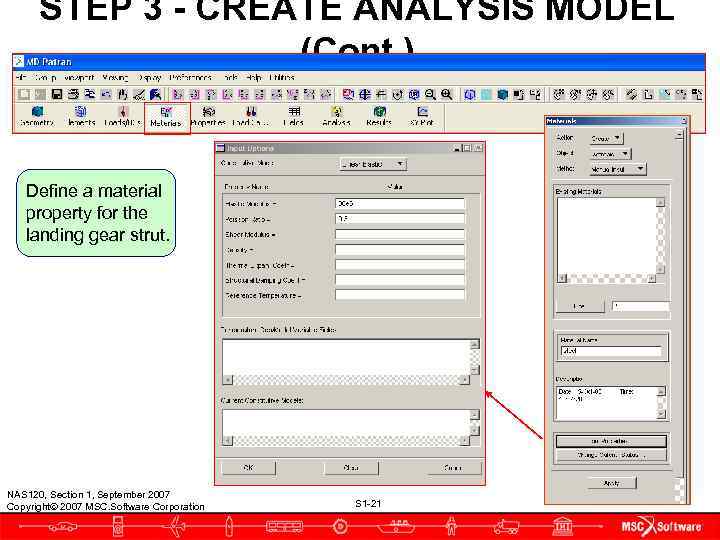Open the Properties application

coord(208,116)
